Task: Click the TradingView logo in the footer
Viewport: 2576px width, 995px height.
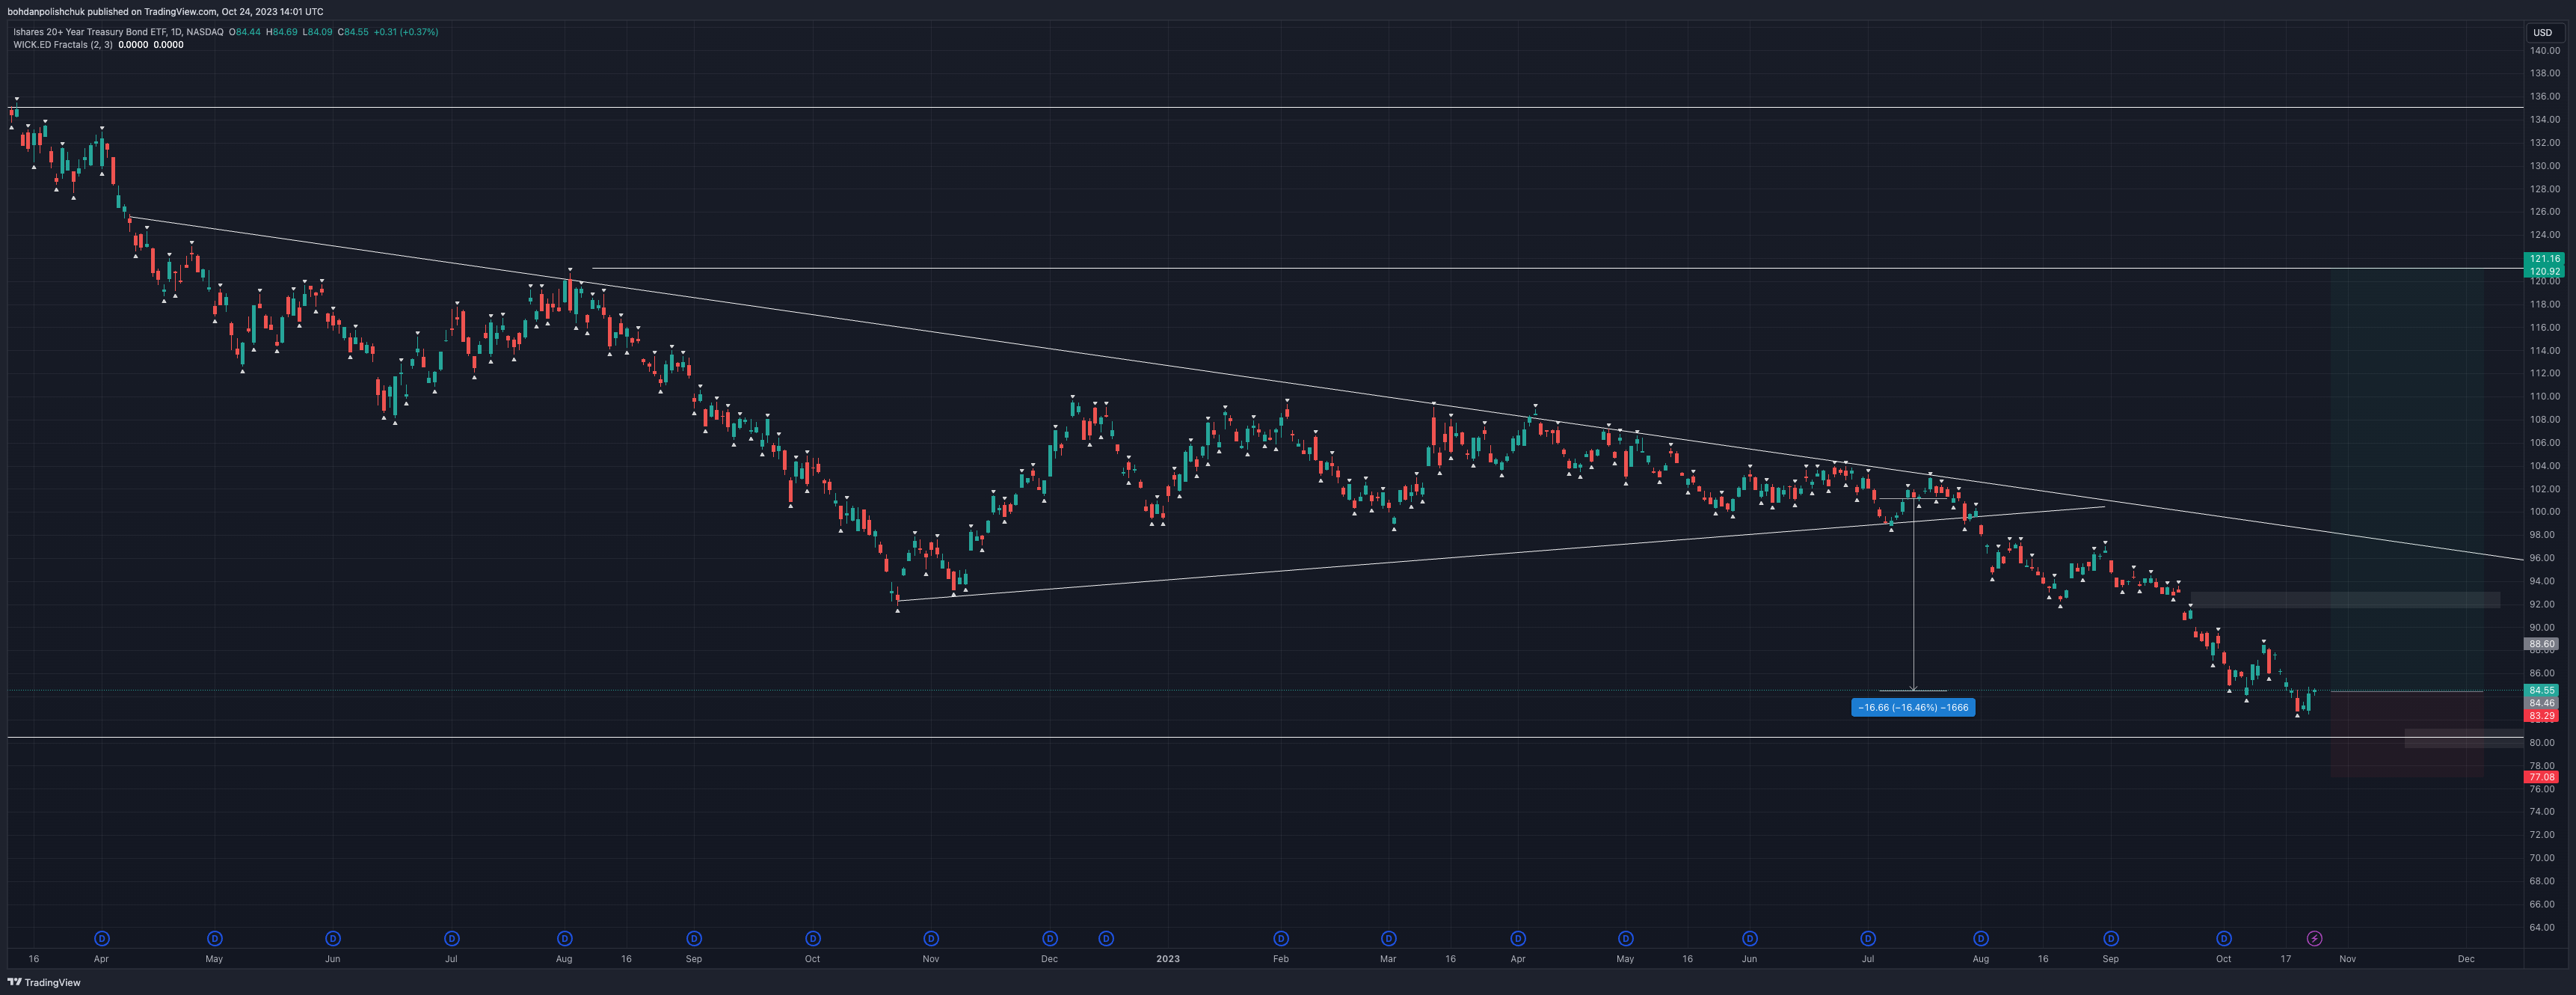Action: point(44,982)
